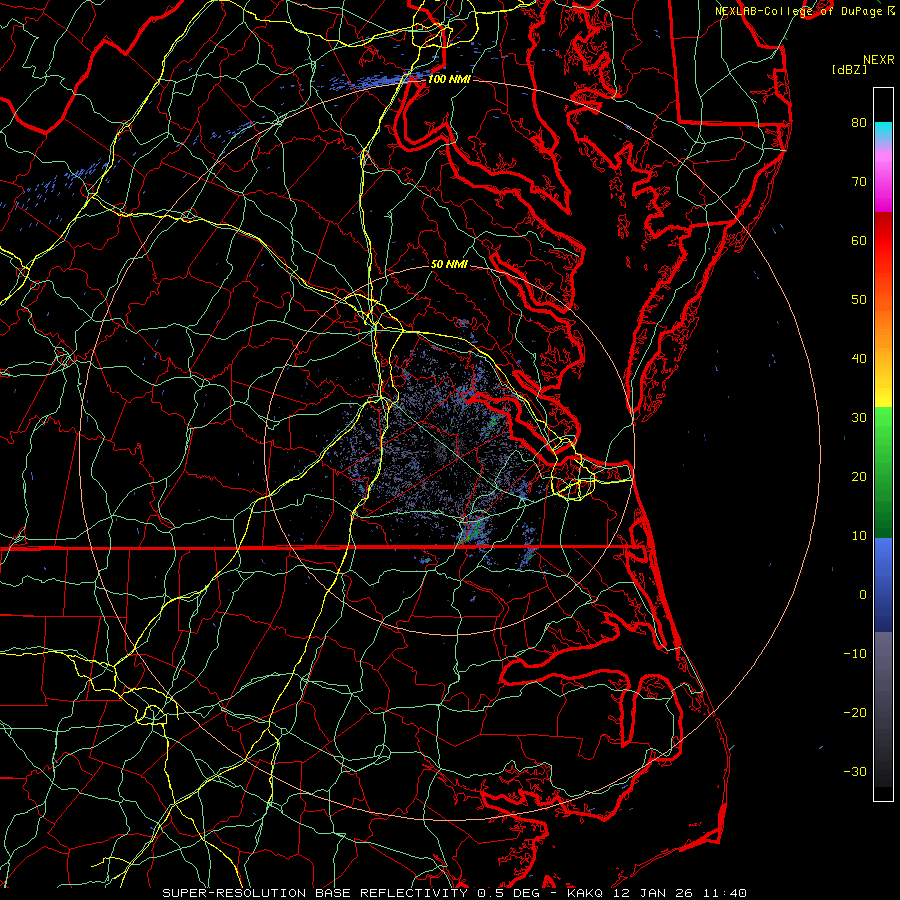
Task: Click the 20 value on the dBZ scale
Action: [859, 477]
